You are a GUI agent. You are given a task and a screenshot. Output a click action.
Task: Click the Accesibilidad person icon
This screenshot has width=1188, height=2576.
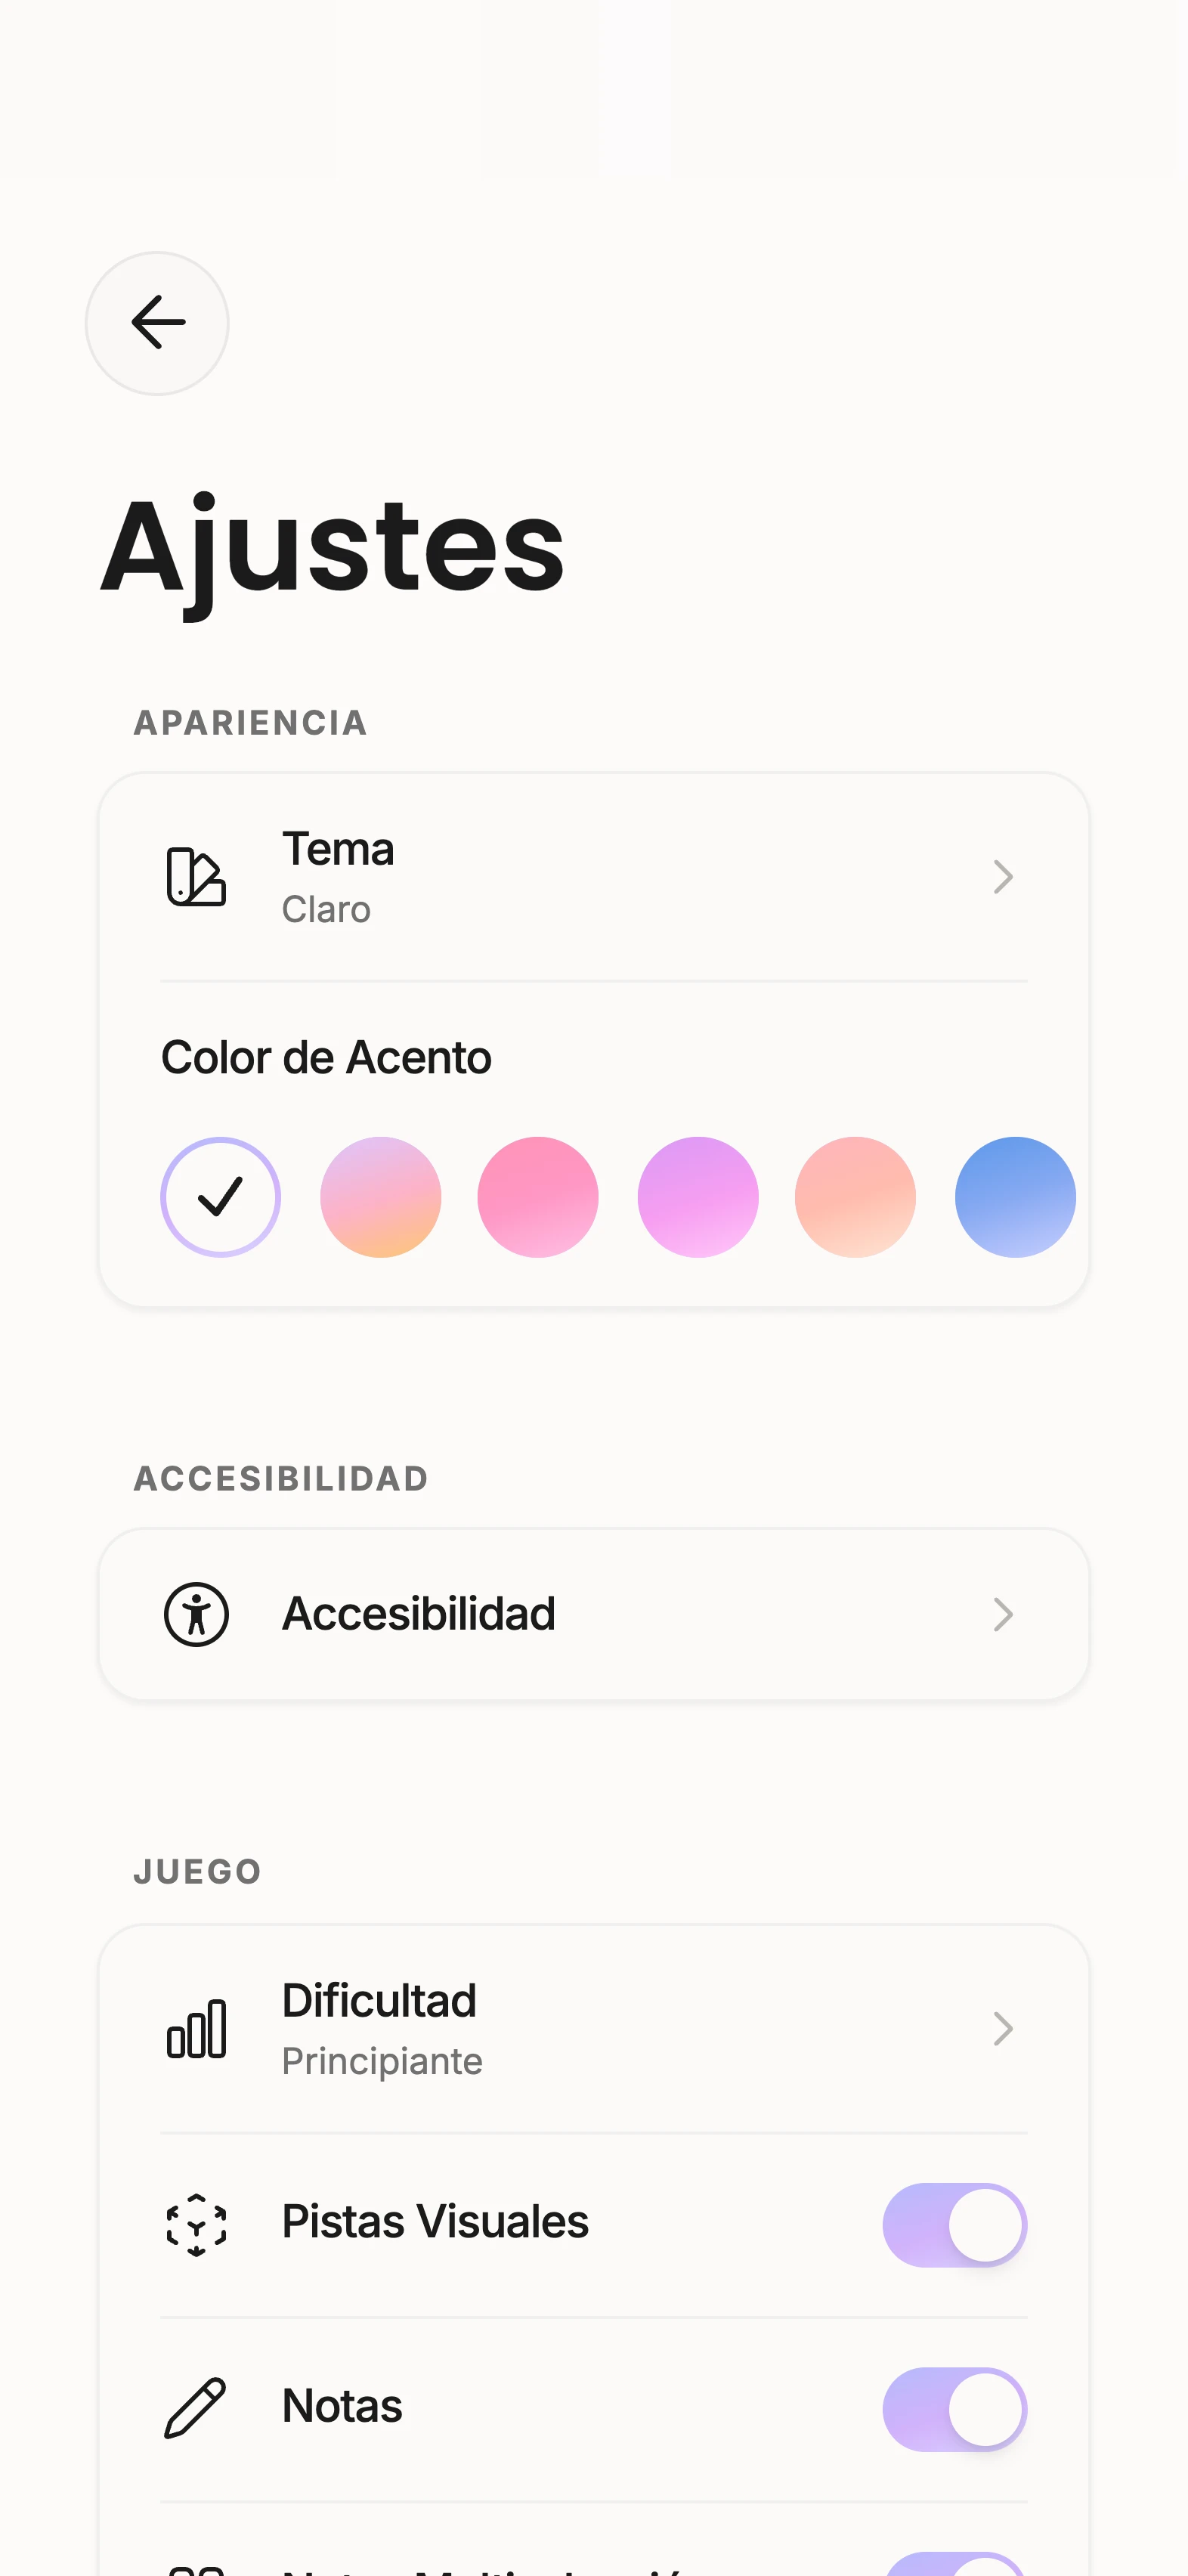[x=196, y=1614]
